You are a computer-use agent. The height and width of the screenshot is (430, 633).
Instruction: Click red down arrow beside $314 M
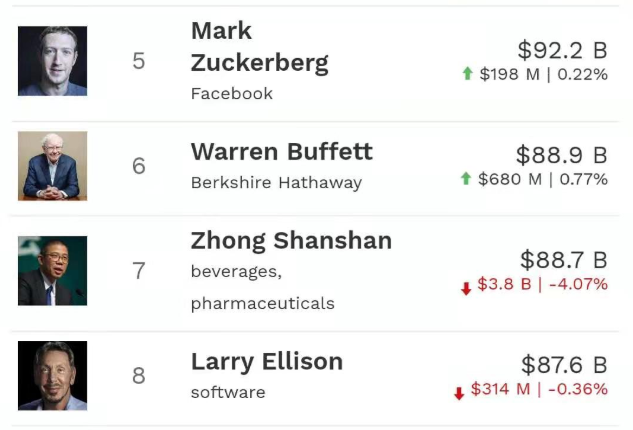point(459,393)
